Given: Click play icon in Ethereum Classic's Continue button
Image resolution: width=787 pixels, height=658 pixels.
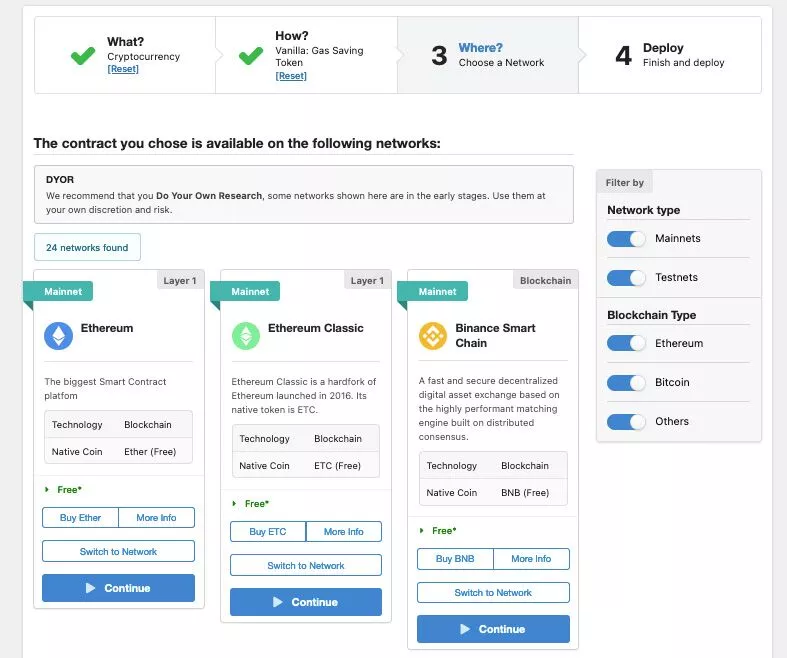Looking at the screenshot, I should [x=278, y=602].
